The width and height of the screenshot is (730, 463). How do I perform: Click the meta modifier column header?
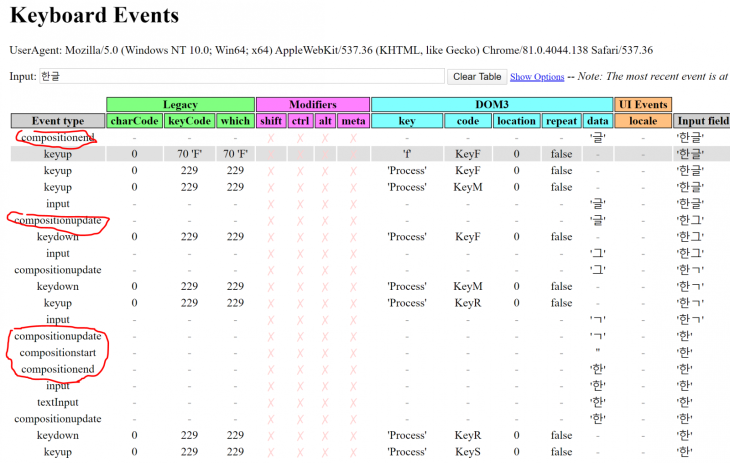click(353, 121)
